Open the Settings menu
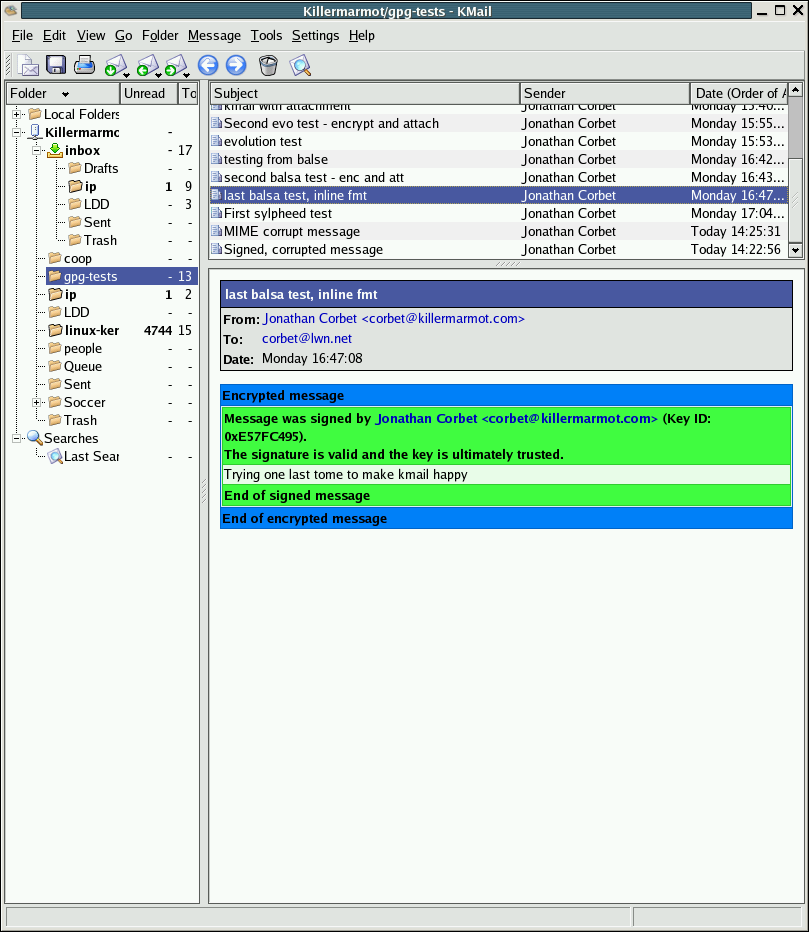The image size is (809, 932). tap(316, 36)
